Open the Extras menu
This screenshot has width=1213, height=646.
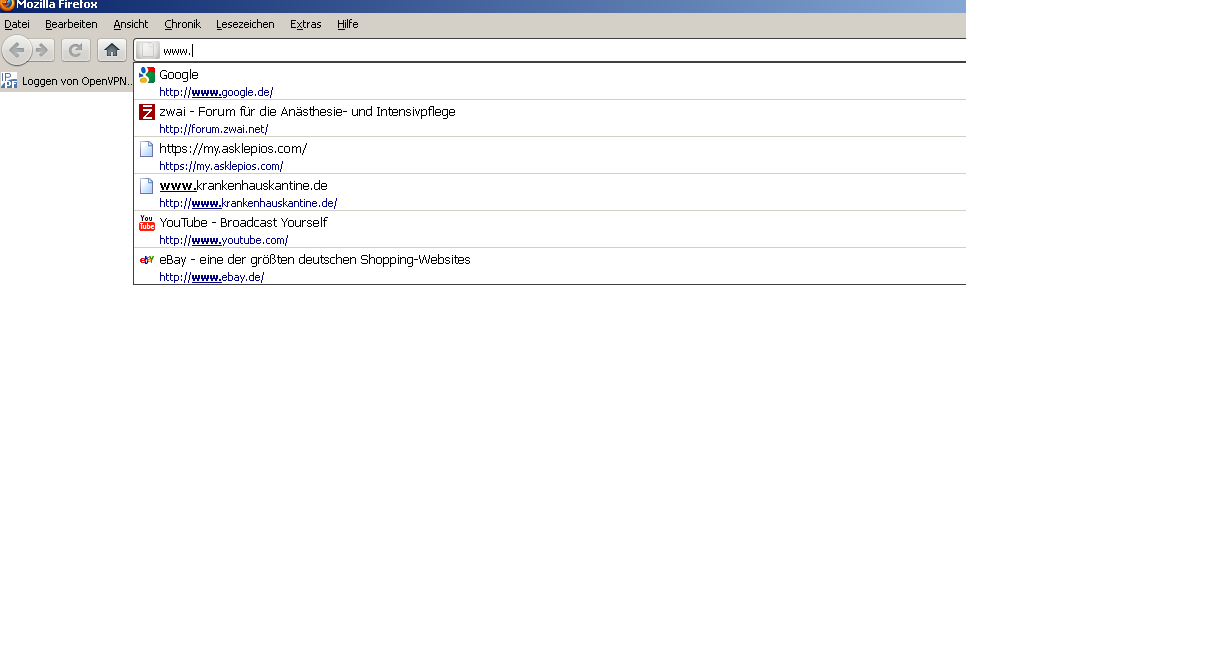pos(306,24)
